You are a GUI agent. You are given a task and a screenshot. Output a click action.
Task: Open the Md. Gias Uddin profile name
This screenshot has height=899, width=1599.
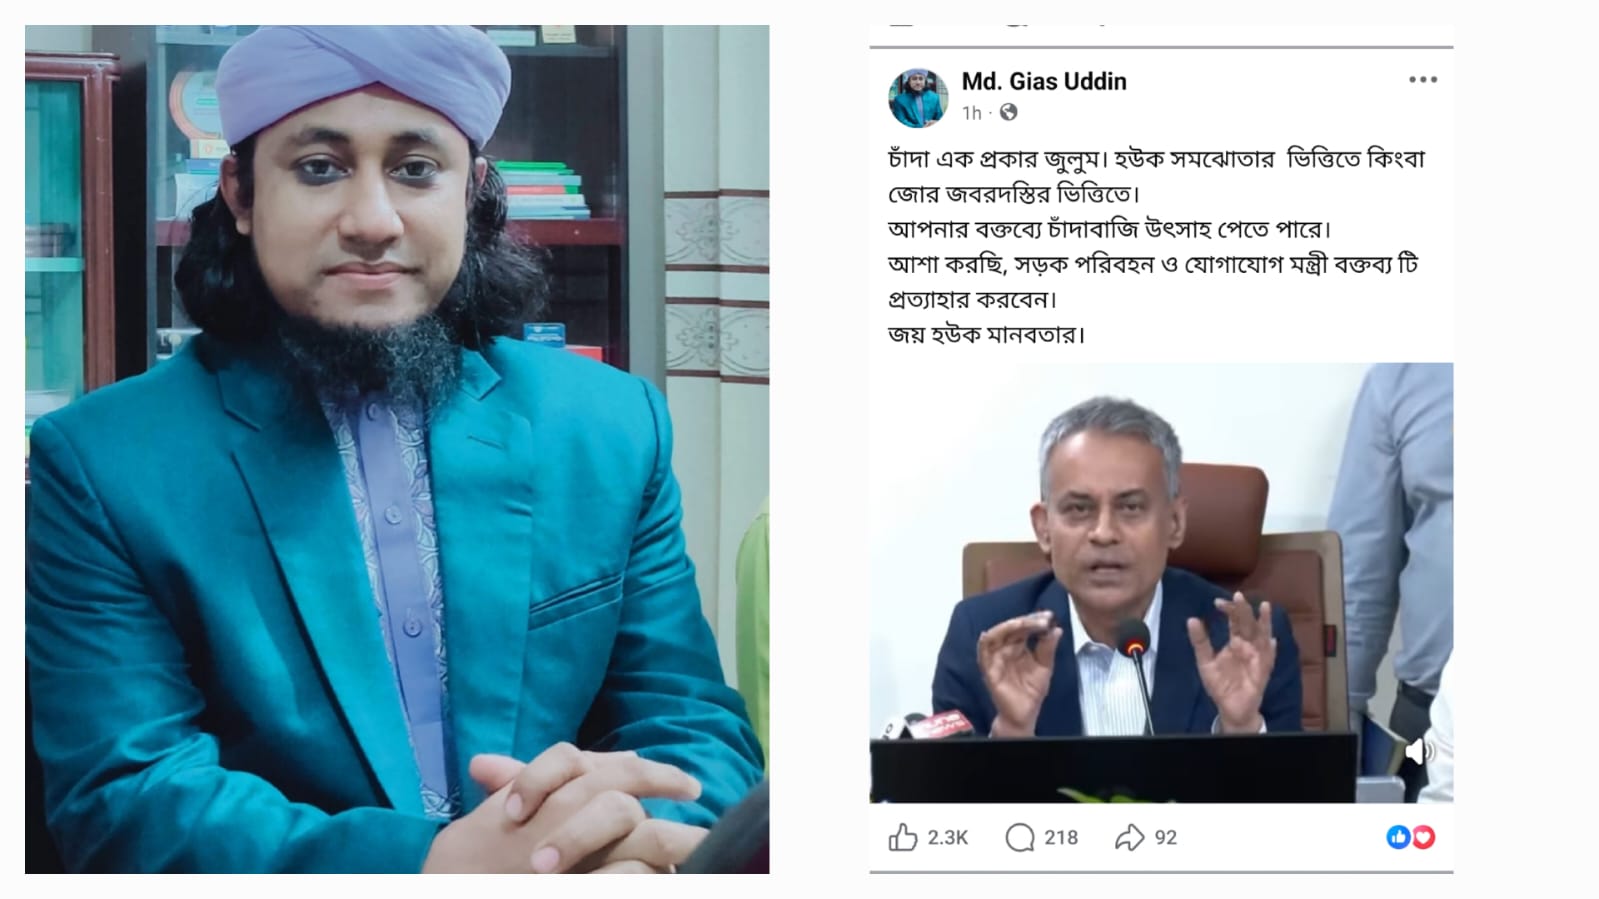pos(1044,81)
